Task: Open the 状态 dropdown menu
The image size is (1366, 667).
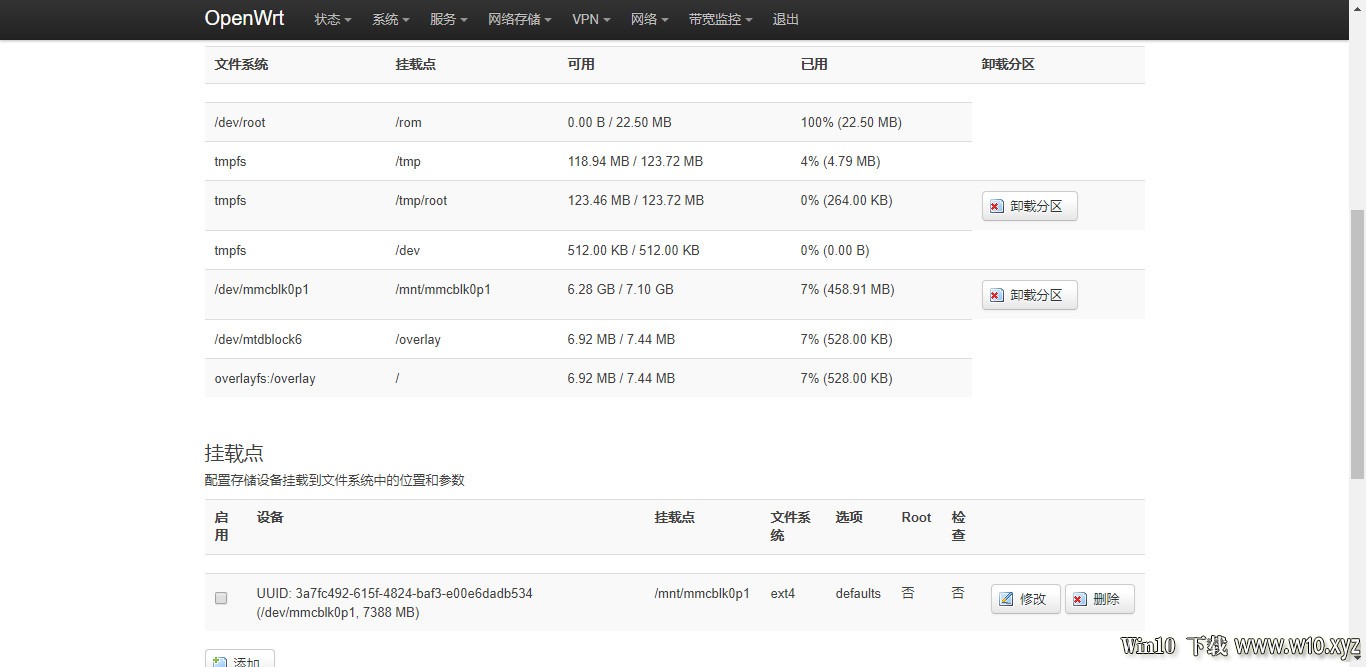Action: coord(333,19)
